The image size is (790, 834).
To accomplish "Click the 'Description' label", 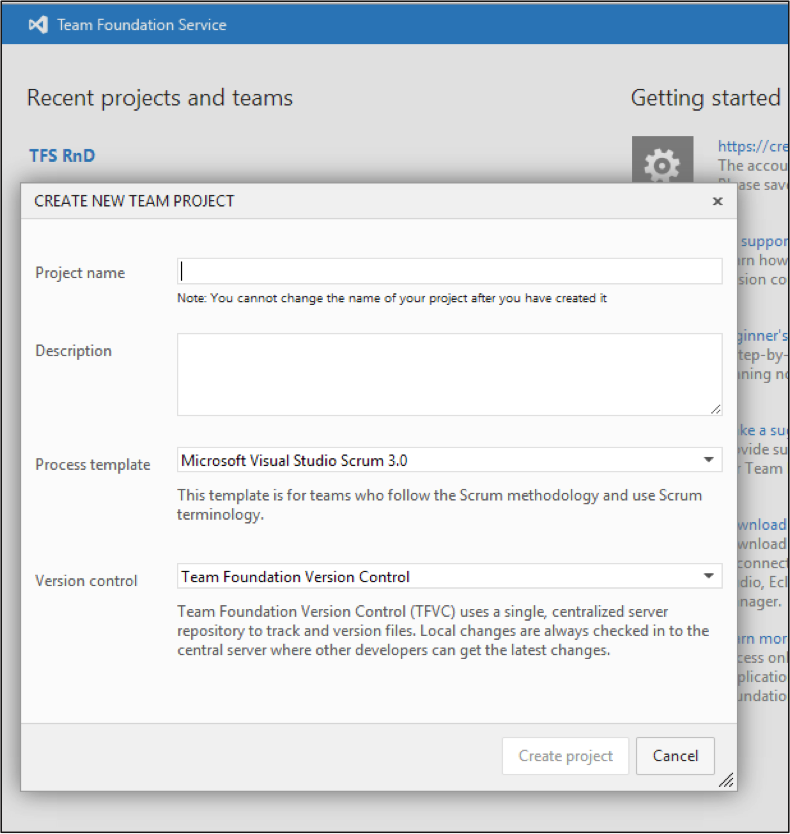I will click(x=73, y=351).
